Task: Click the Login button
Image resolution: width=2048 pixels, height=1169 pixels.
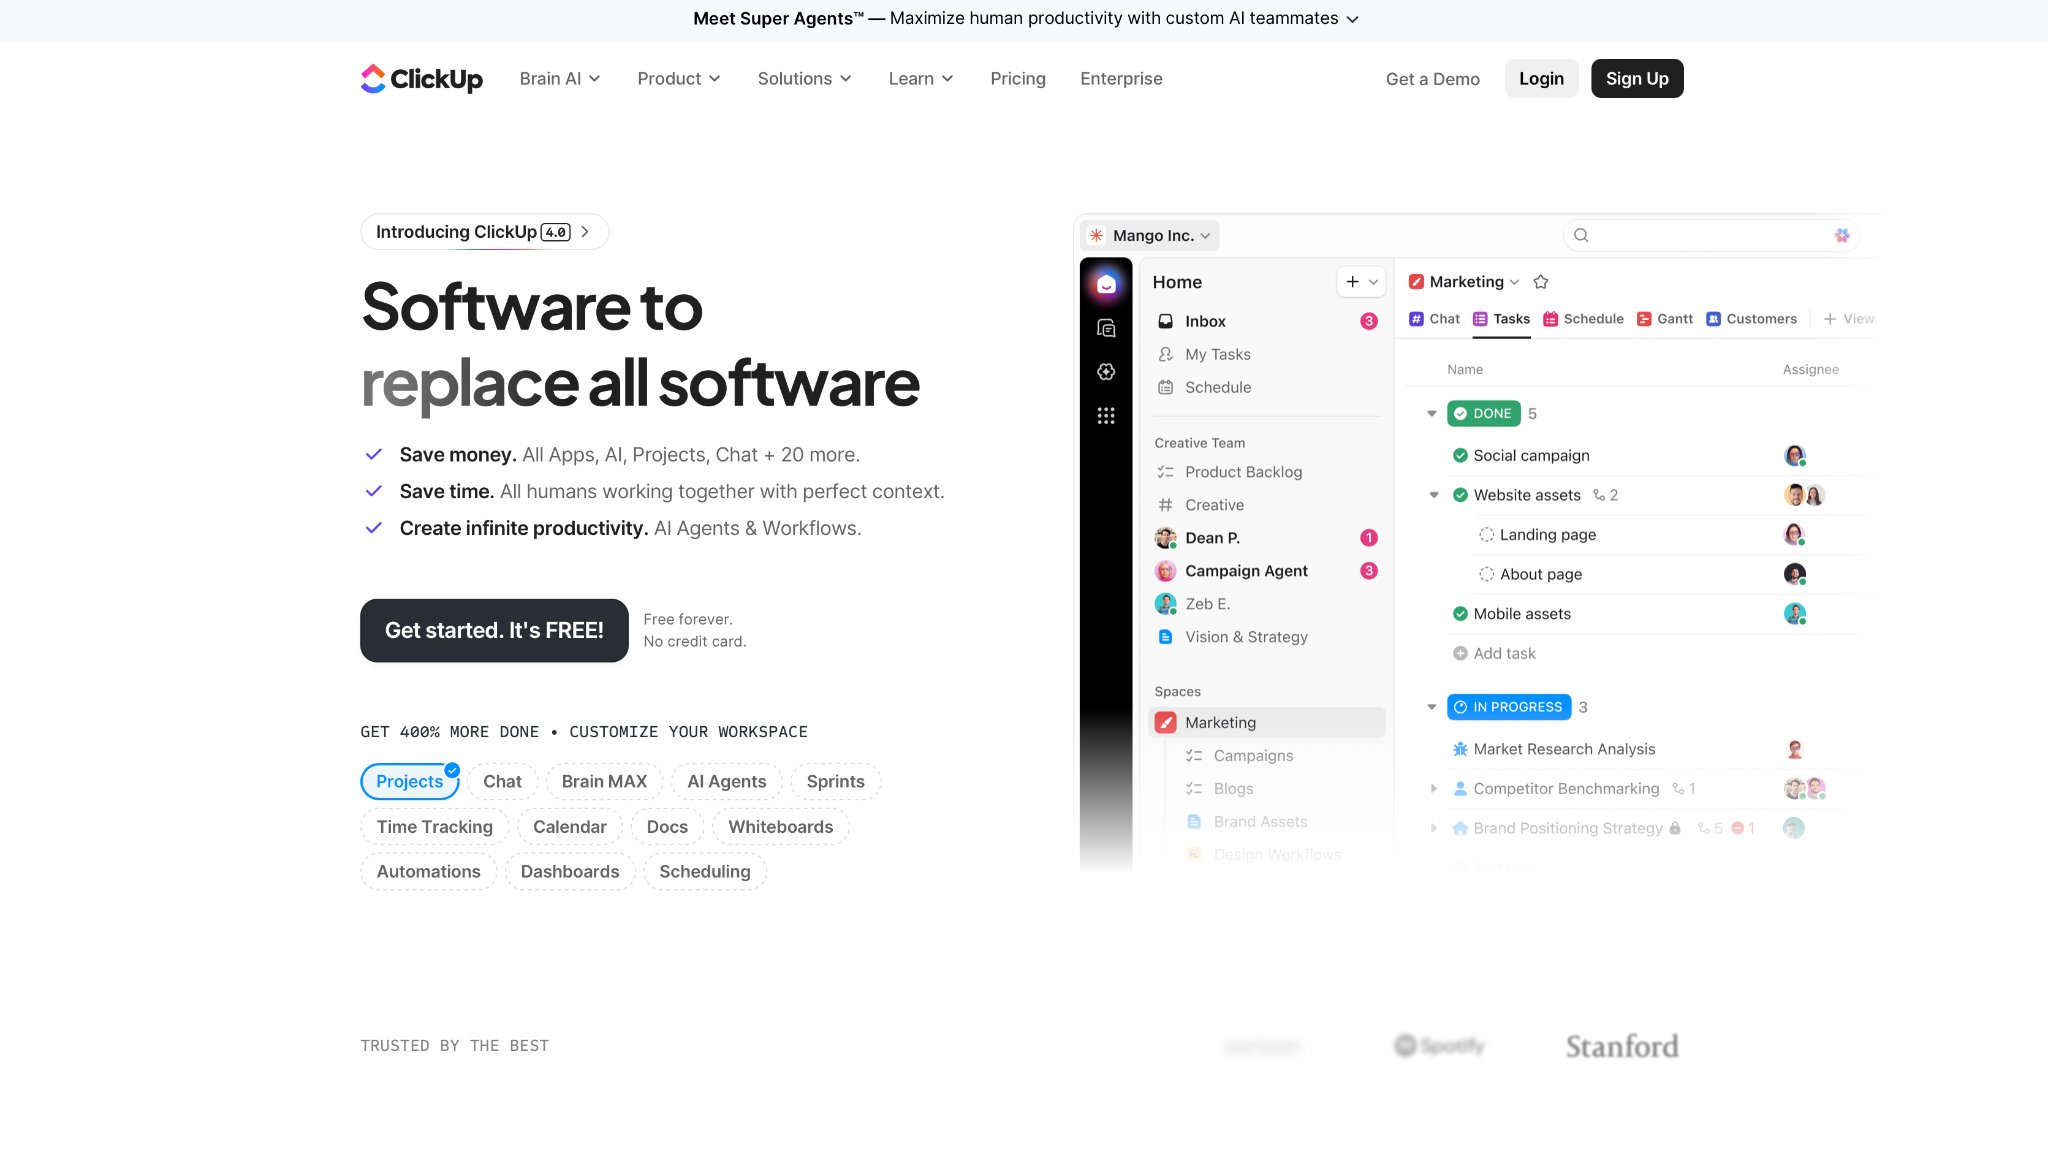Action: pyautogui.click(x=1541, y=79)
